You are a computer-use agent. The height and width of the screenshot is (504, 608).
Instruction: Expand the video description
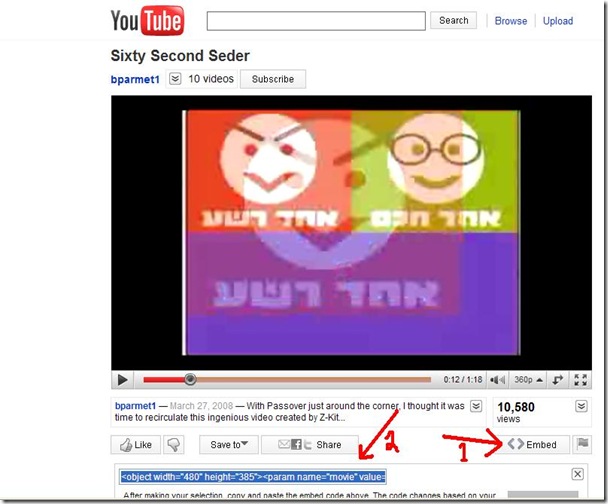476,406
